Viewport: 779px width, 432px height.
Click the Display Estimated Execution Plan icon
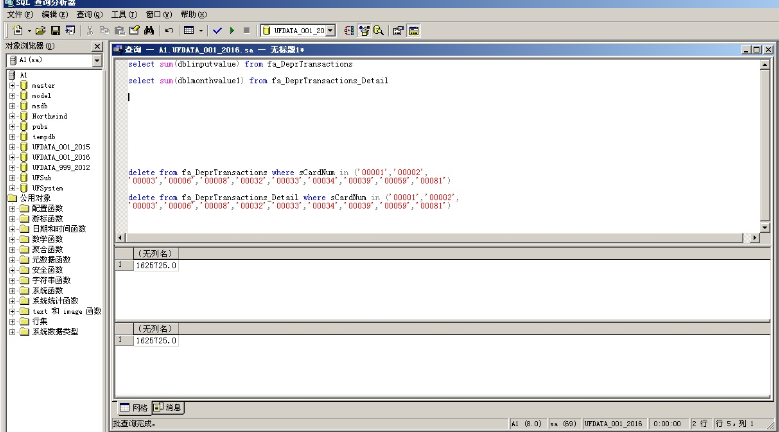[349, 31]
